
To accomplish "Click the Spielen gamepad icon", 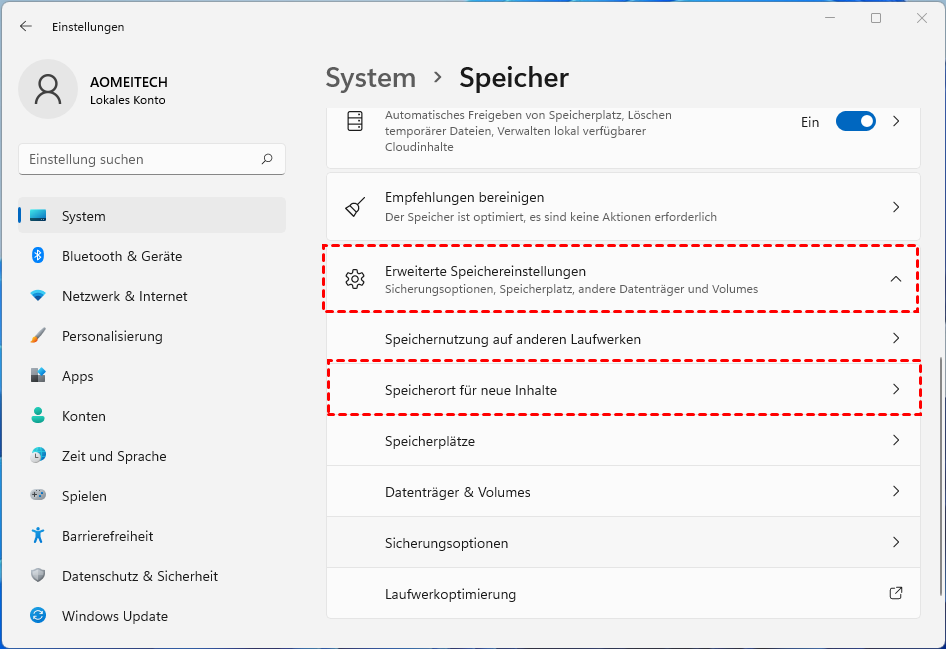I will pos(38,496).
